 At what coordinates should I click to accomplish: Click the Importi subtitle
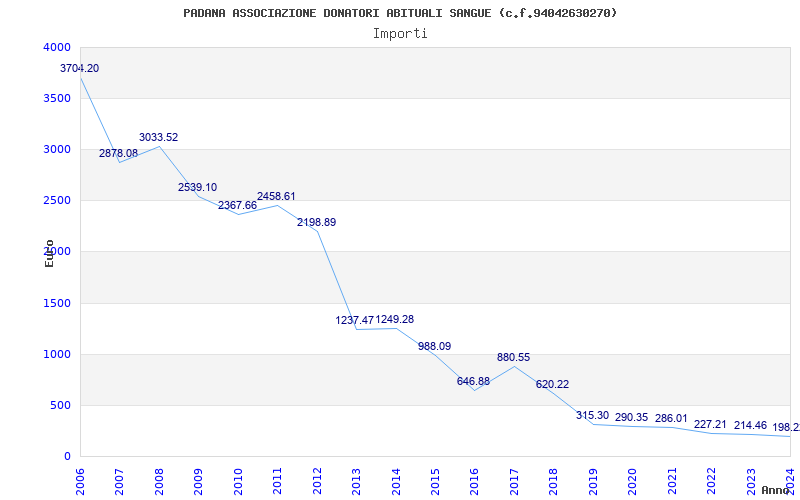(x=400, y=34)
